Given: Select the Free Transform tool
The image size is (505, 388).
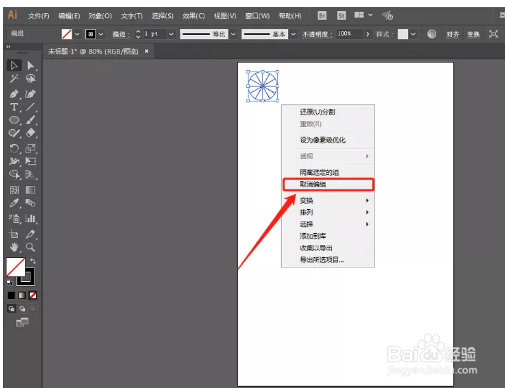Looking at the screenshot, I should point(30,161).
